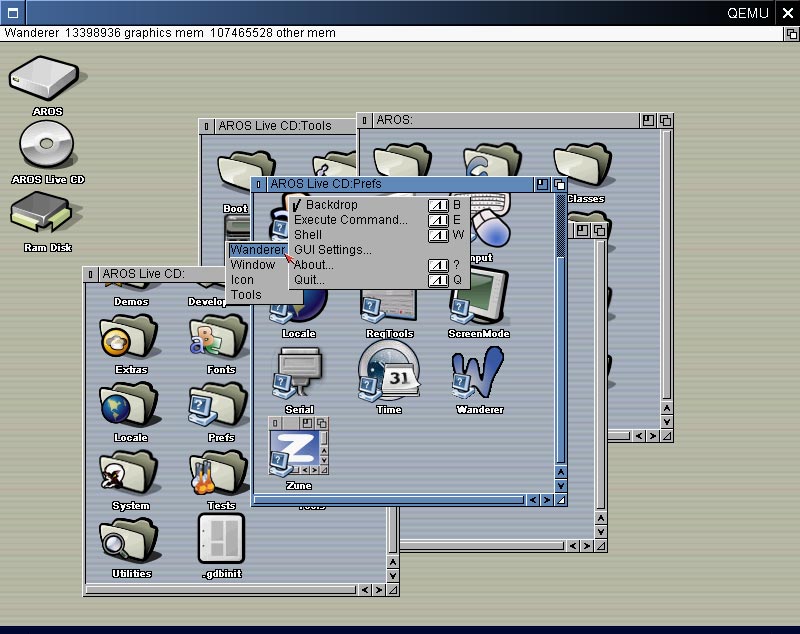Click depth gadget of Prefs window
Screen dimensions: 800x634
point(559,184)
